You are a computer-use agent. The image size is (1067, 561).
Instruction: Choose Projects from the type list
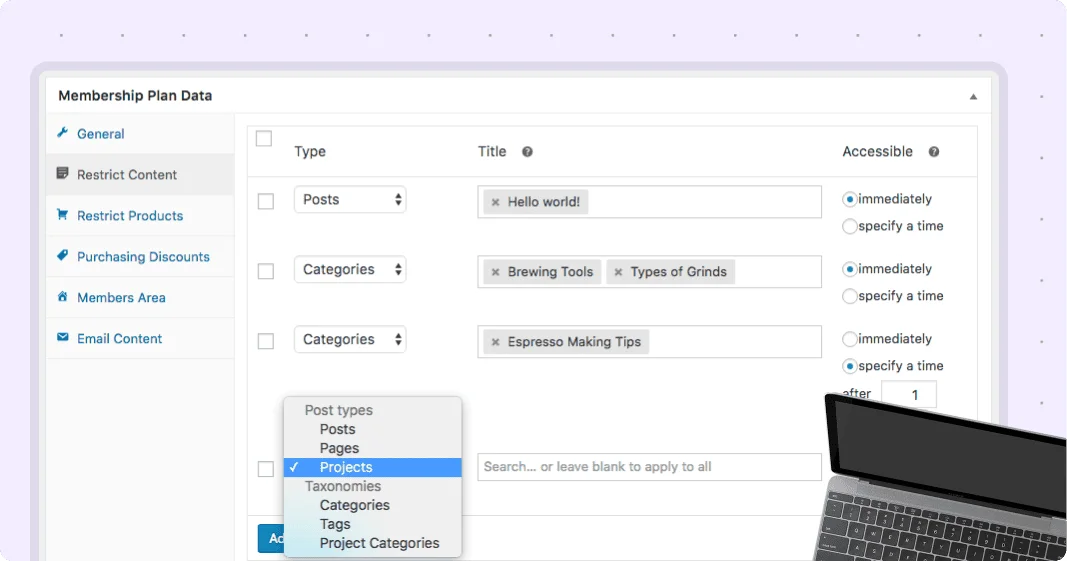[x=372, y=468]
